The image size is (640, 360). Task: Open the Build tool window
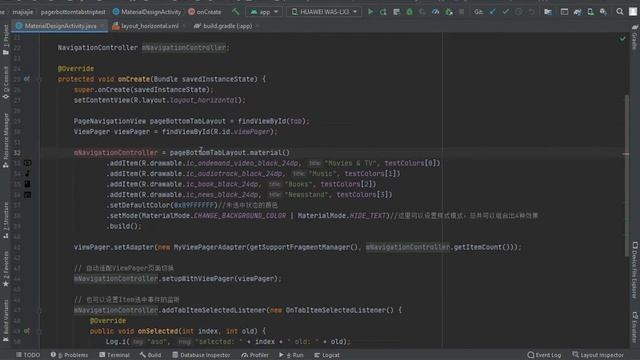(150, 355)
